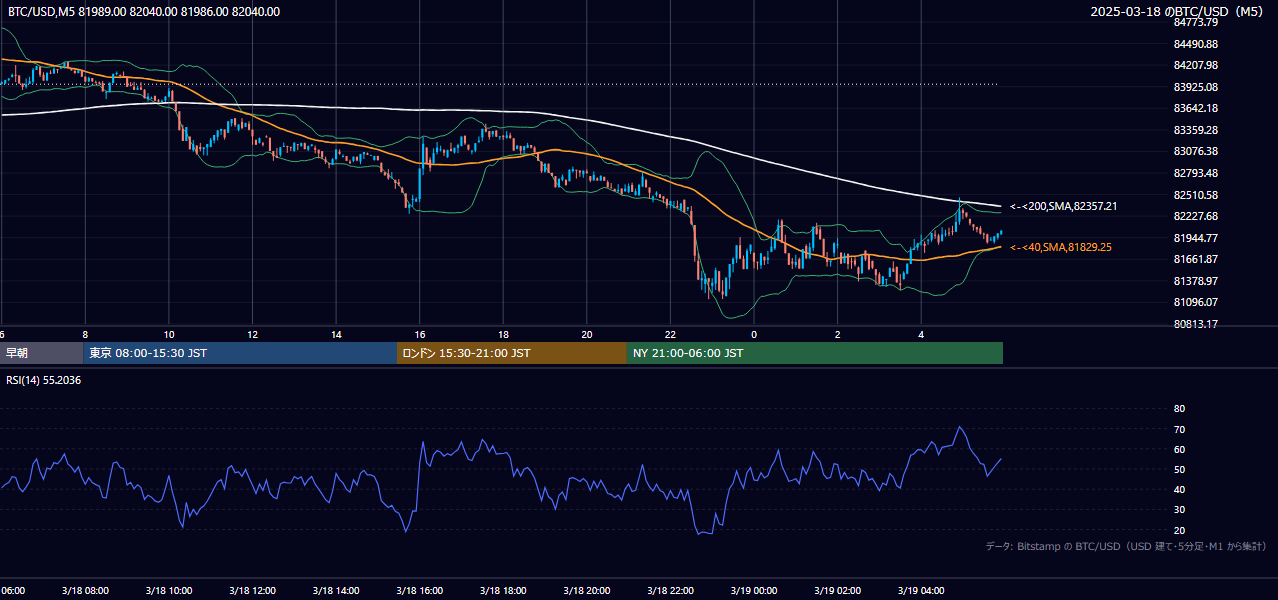Select price axis label 83359.28
Screen dimensions: 1278x600
pyautogui.click(x=1195, y=130)
